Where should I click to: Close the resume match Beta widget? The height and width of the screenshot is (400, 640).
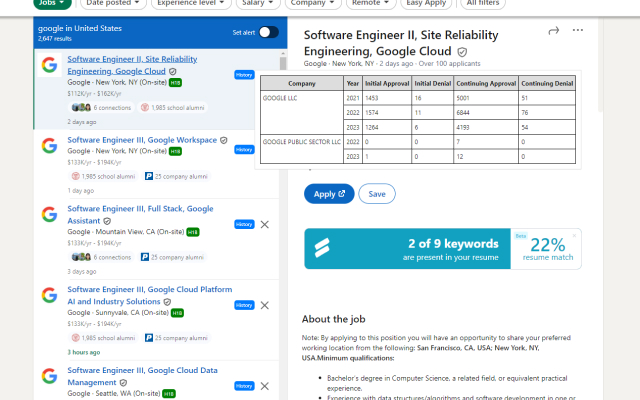(x=574, y=236)
